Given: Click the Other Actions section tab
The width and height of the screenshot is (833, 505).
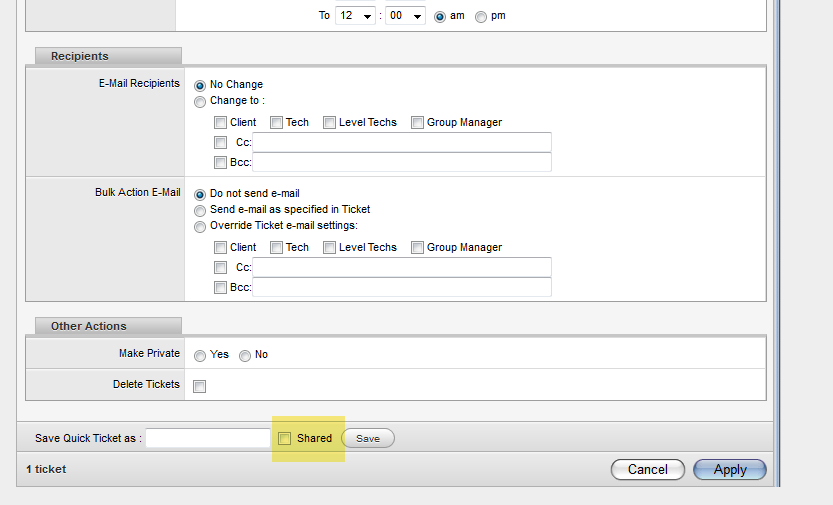Looking at the screenshot, I should coord(108,326).
